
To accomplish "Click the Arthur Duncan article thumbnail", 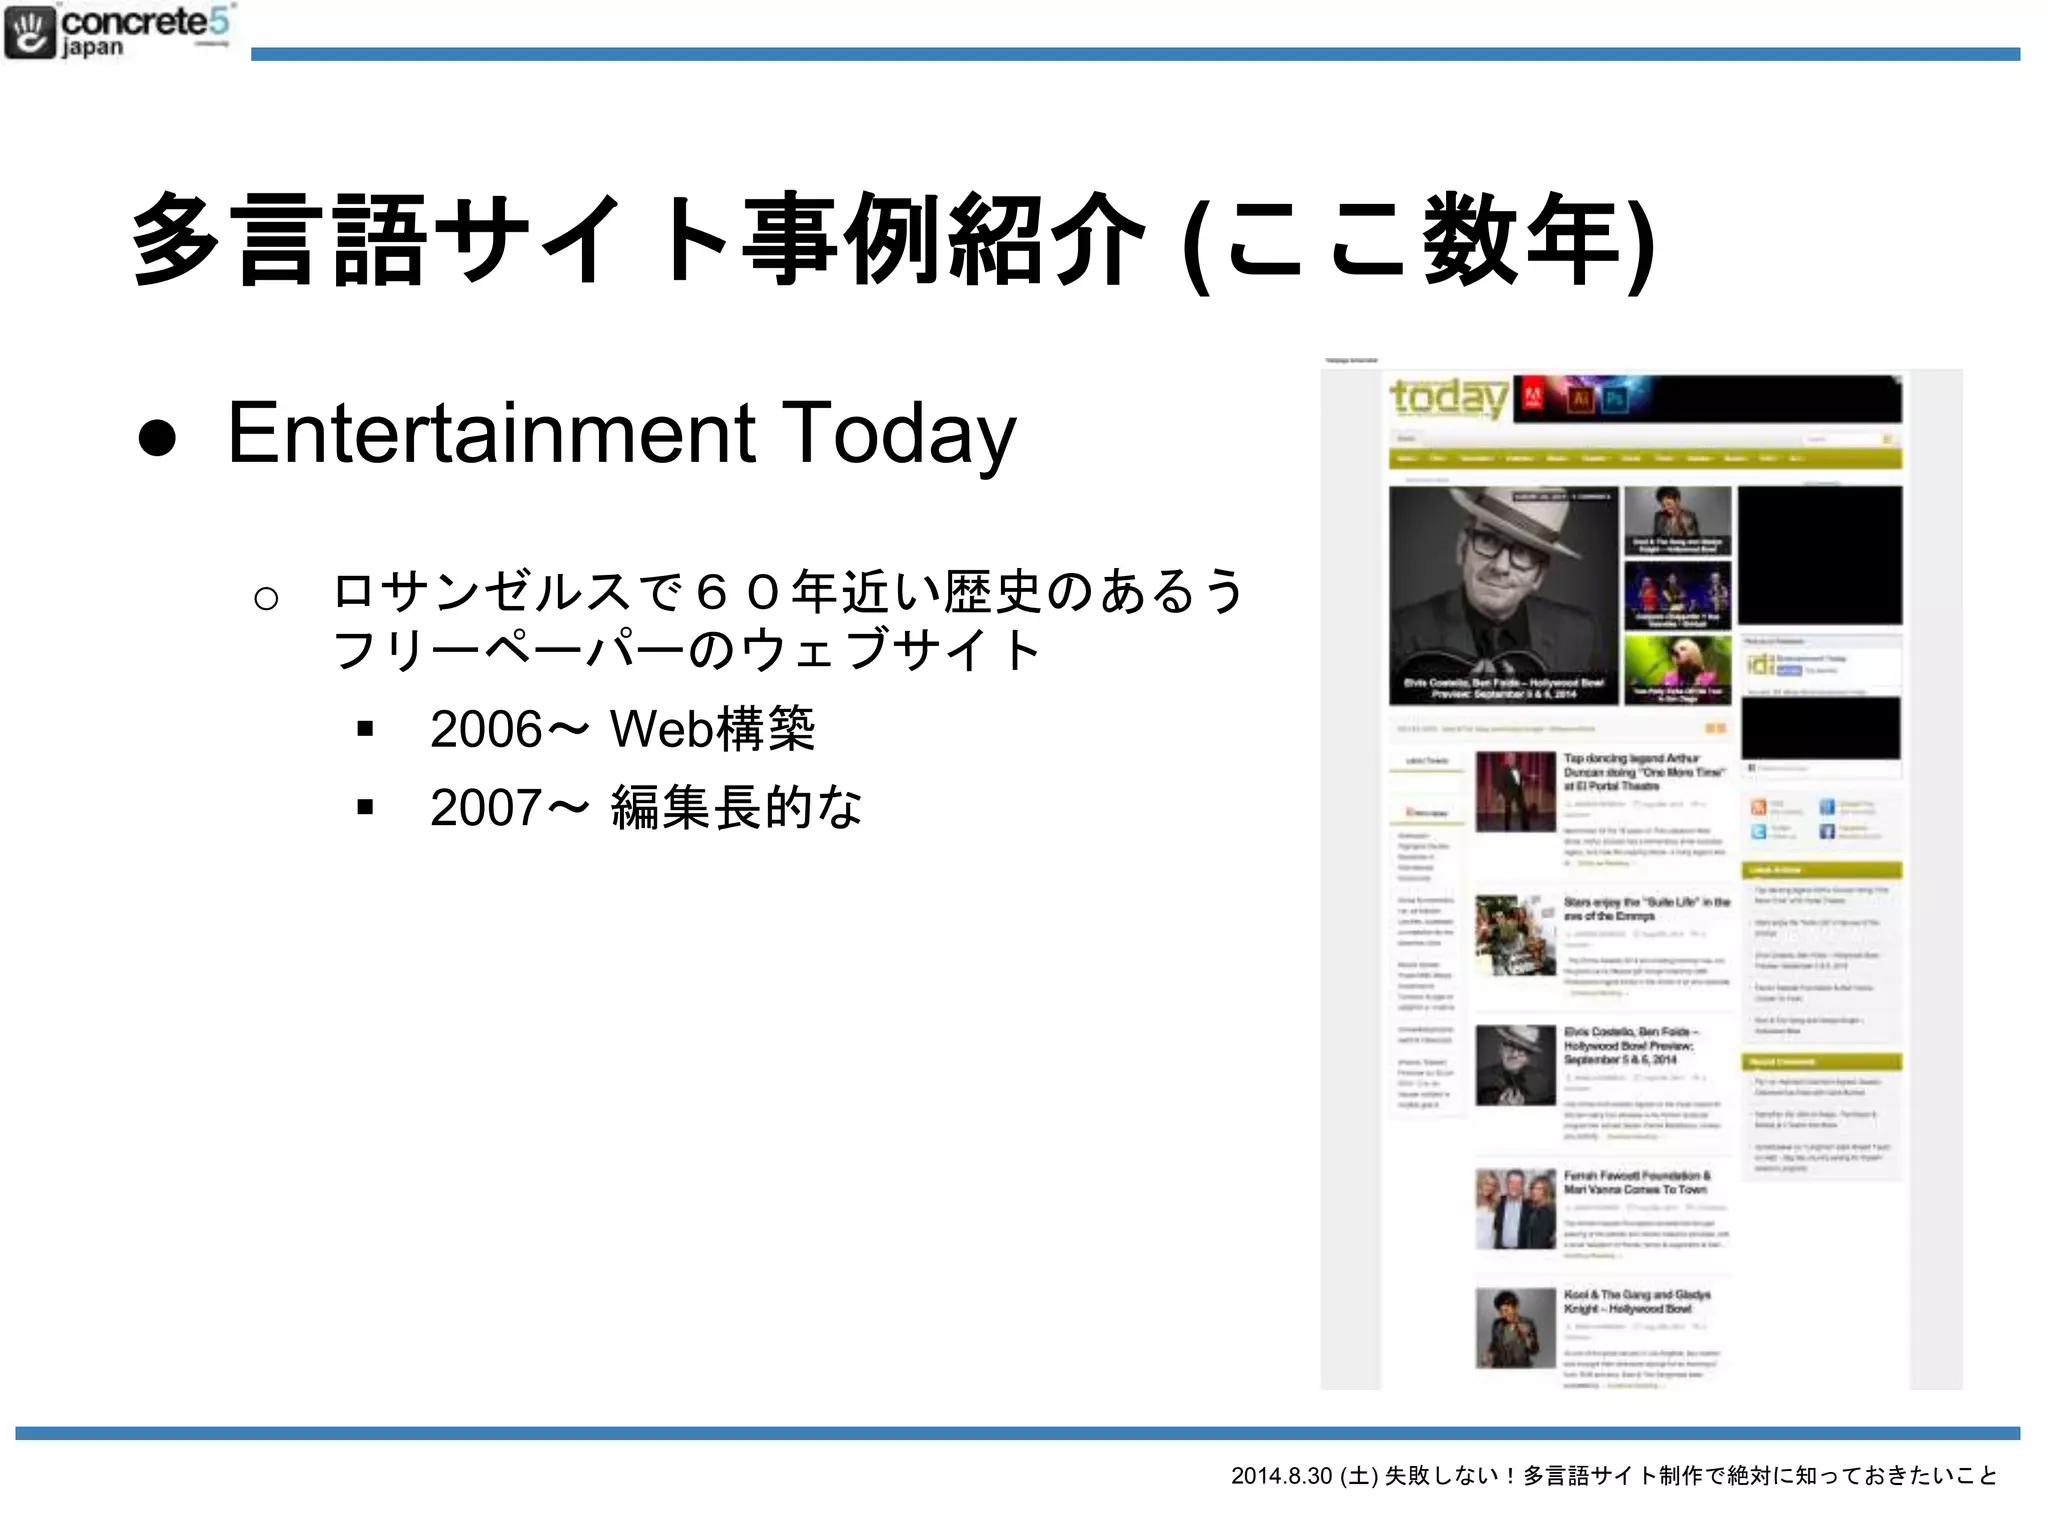I will [x=1515, y=792].
